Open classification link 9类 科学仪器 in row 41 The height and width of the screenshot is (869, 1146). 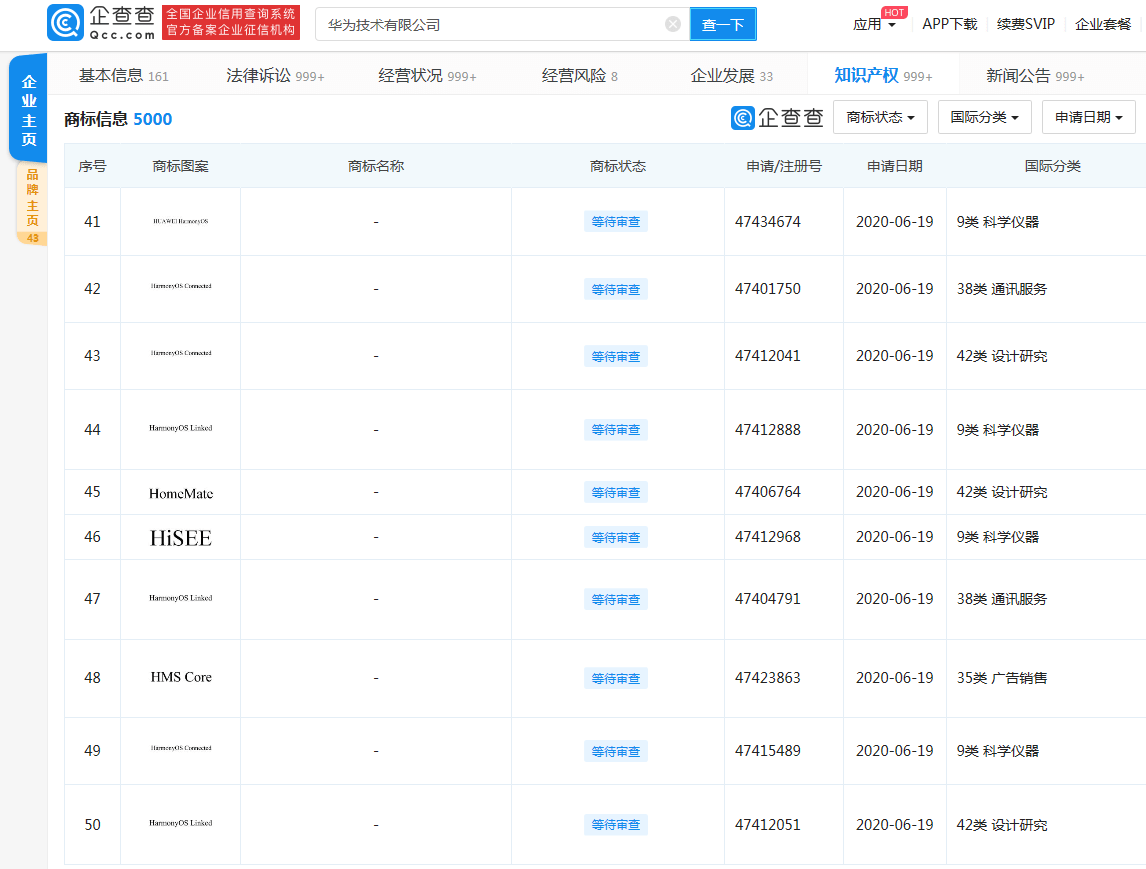pos(1000,222)
